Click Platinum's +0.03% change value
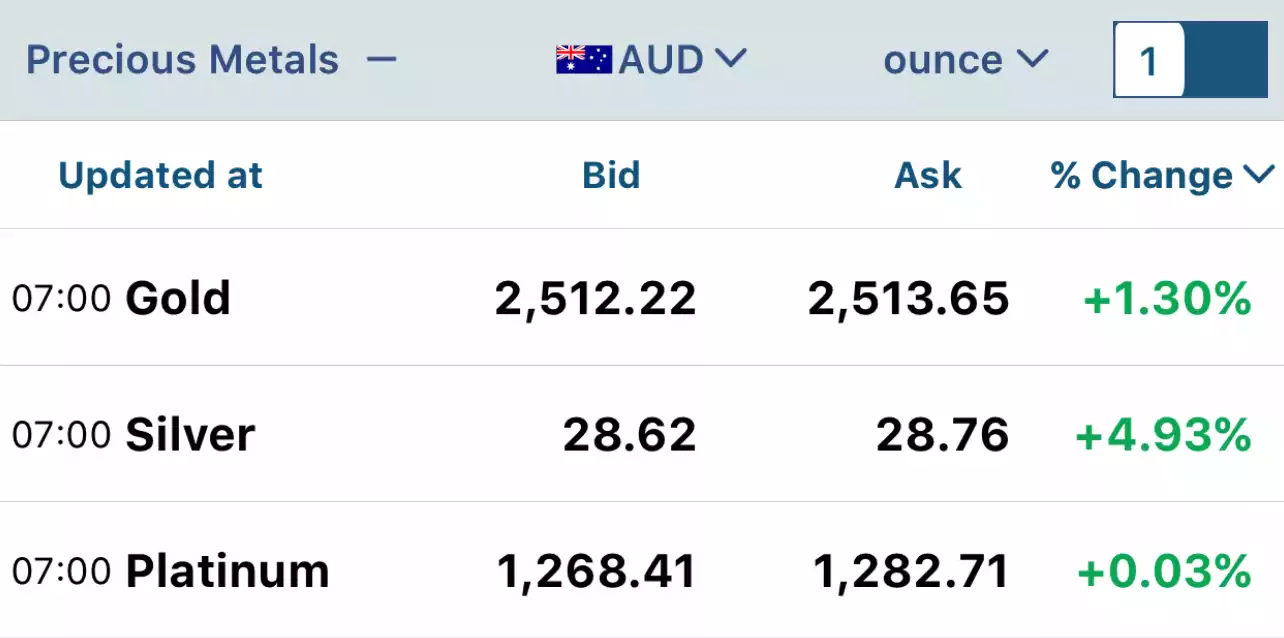This screenshot has width=1284, height=638. [1164, 571]
